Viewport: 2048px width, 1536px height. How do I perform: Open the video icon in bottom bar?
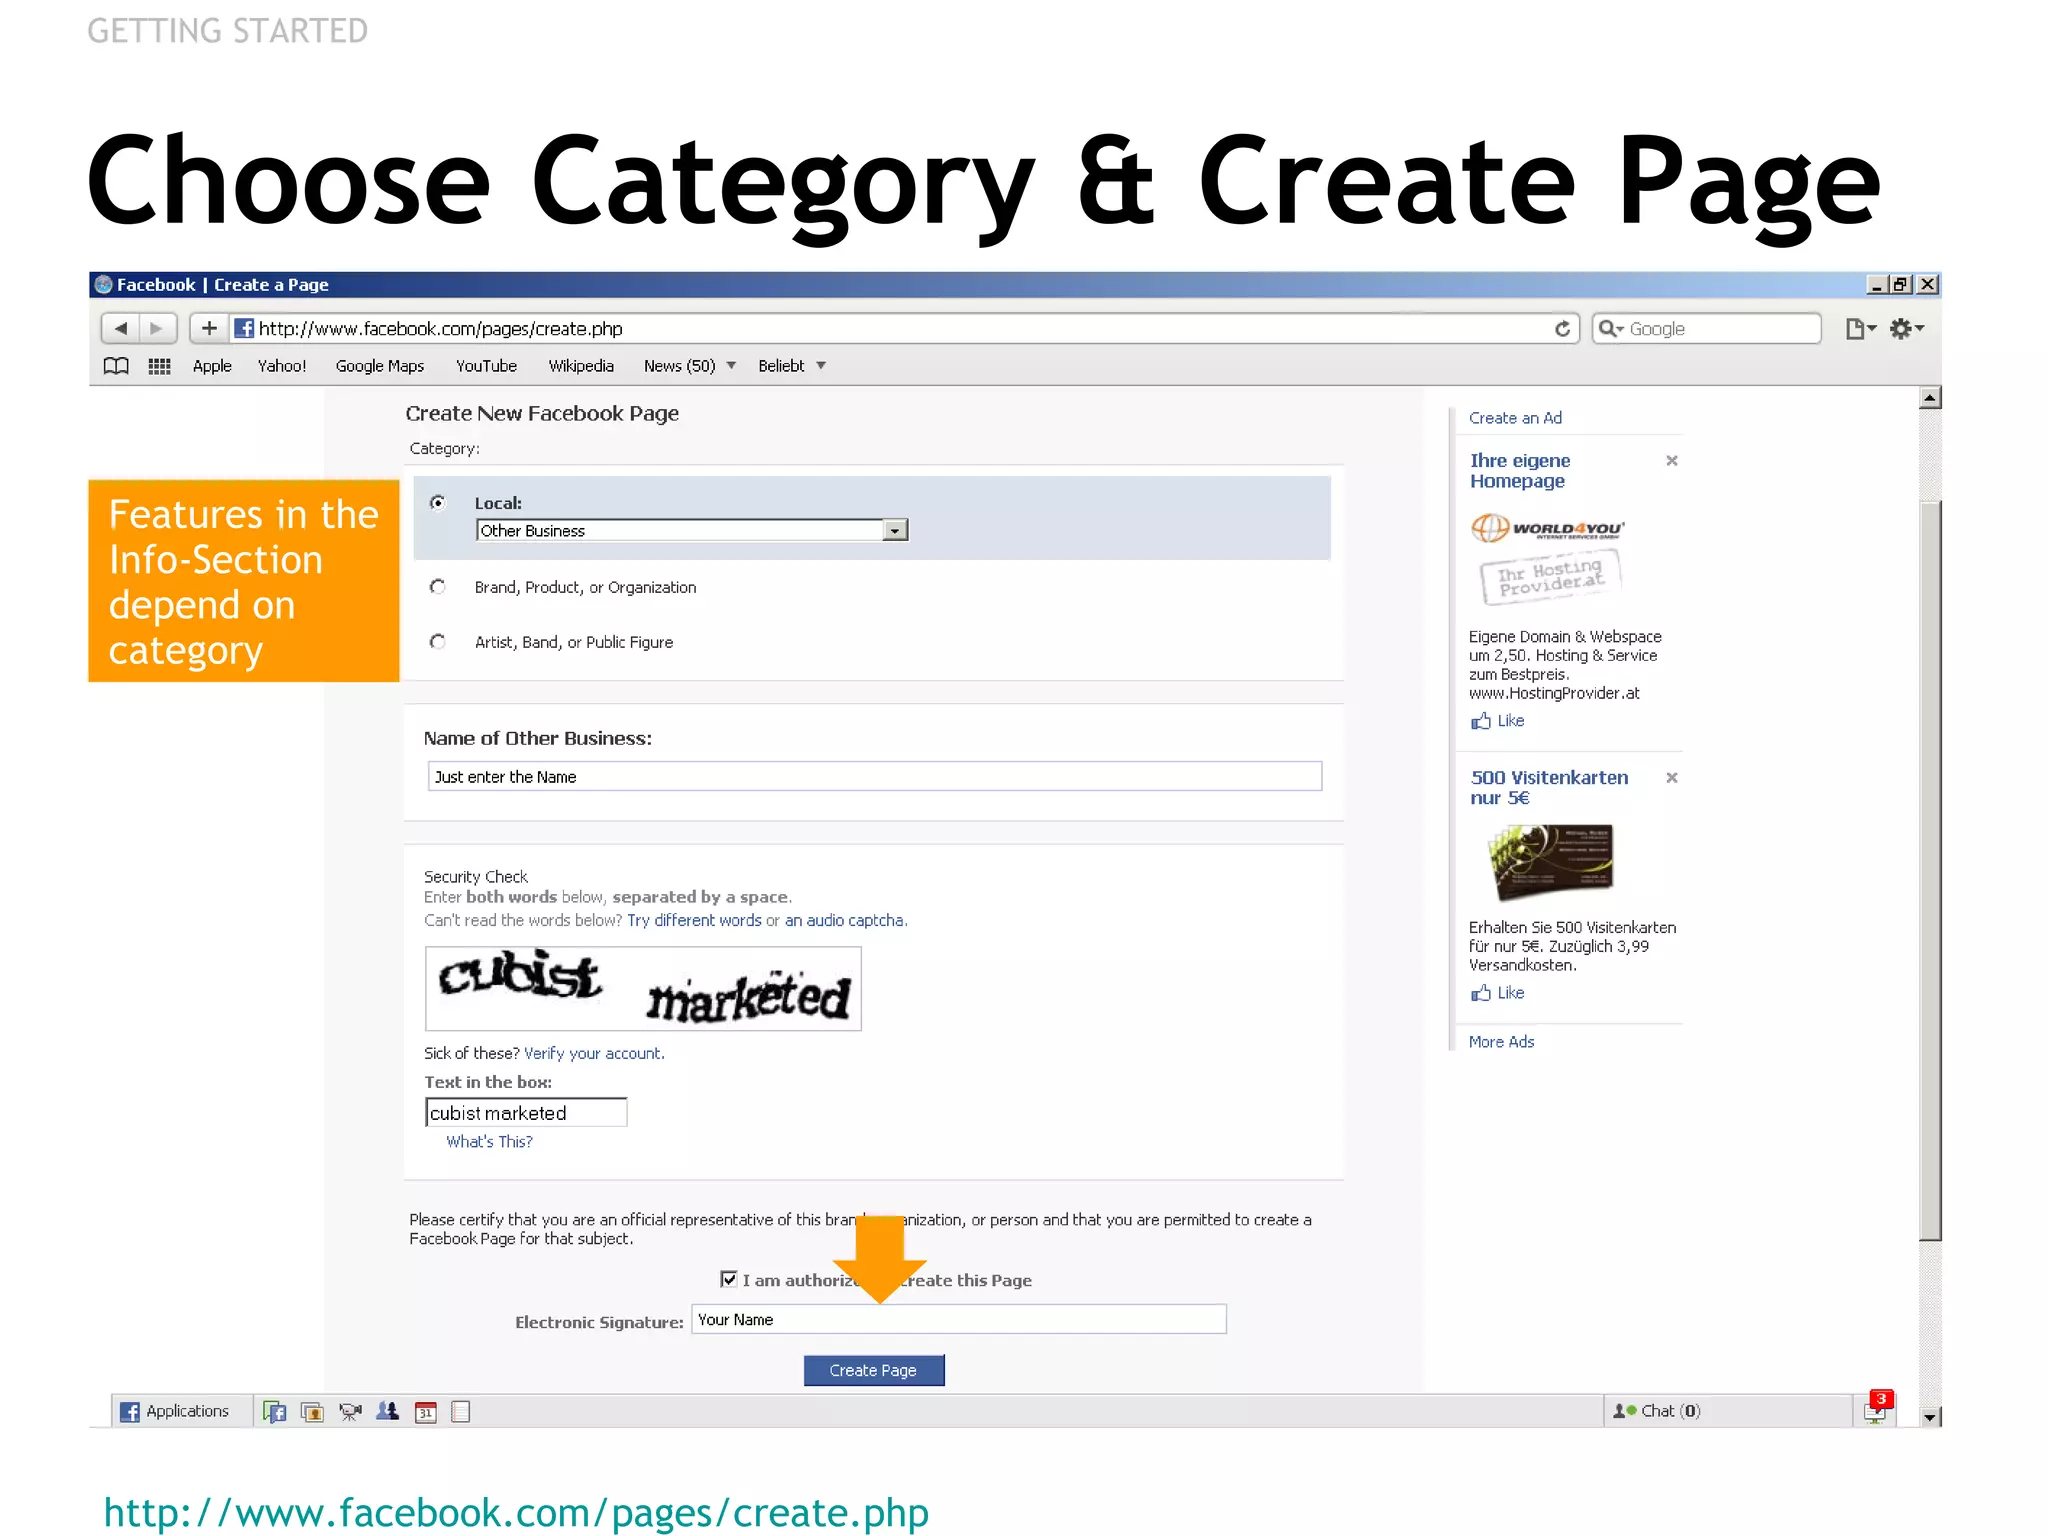350,1412
